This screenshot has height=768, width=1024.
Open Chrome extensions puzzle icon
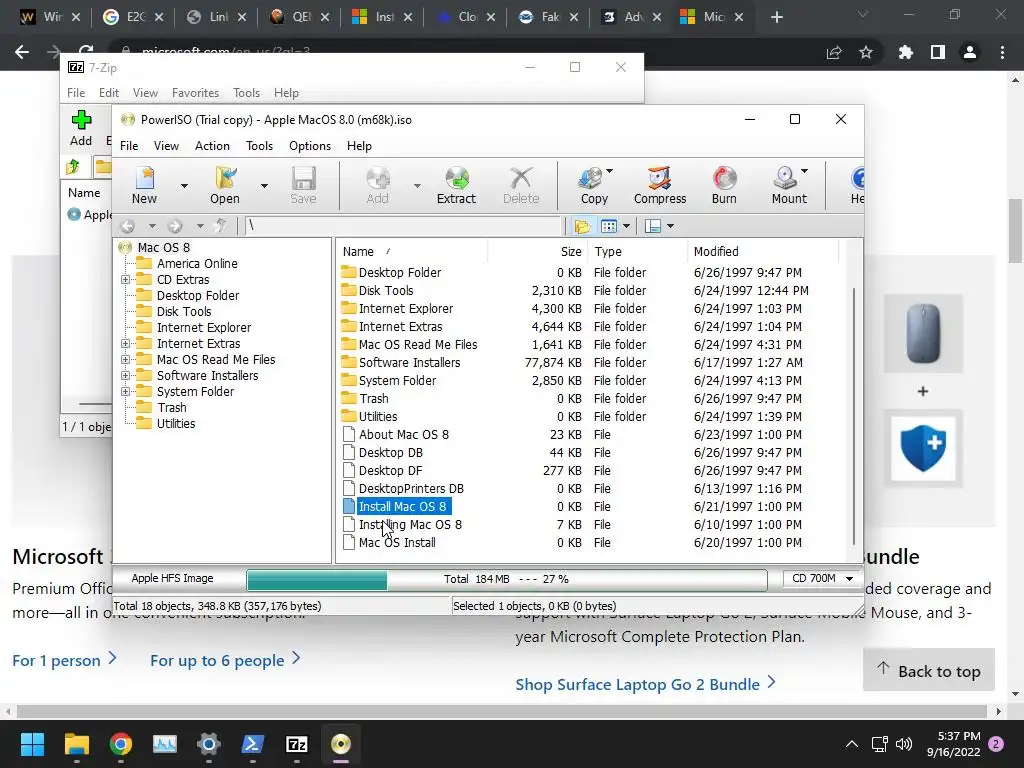[905, 52]
